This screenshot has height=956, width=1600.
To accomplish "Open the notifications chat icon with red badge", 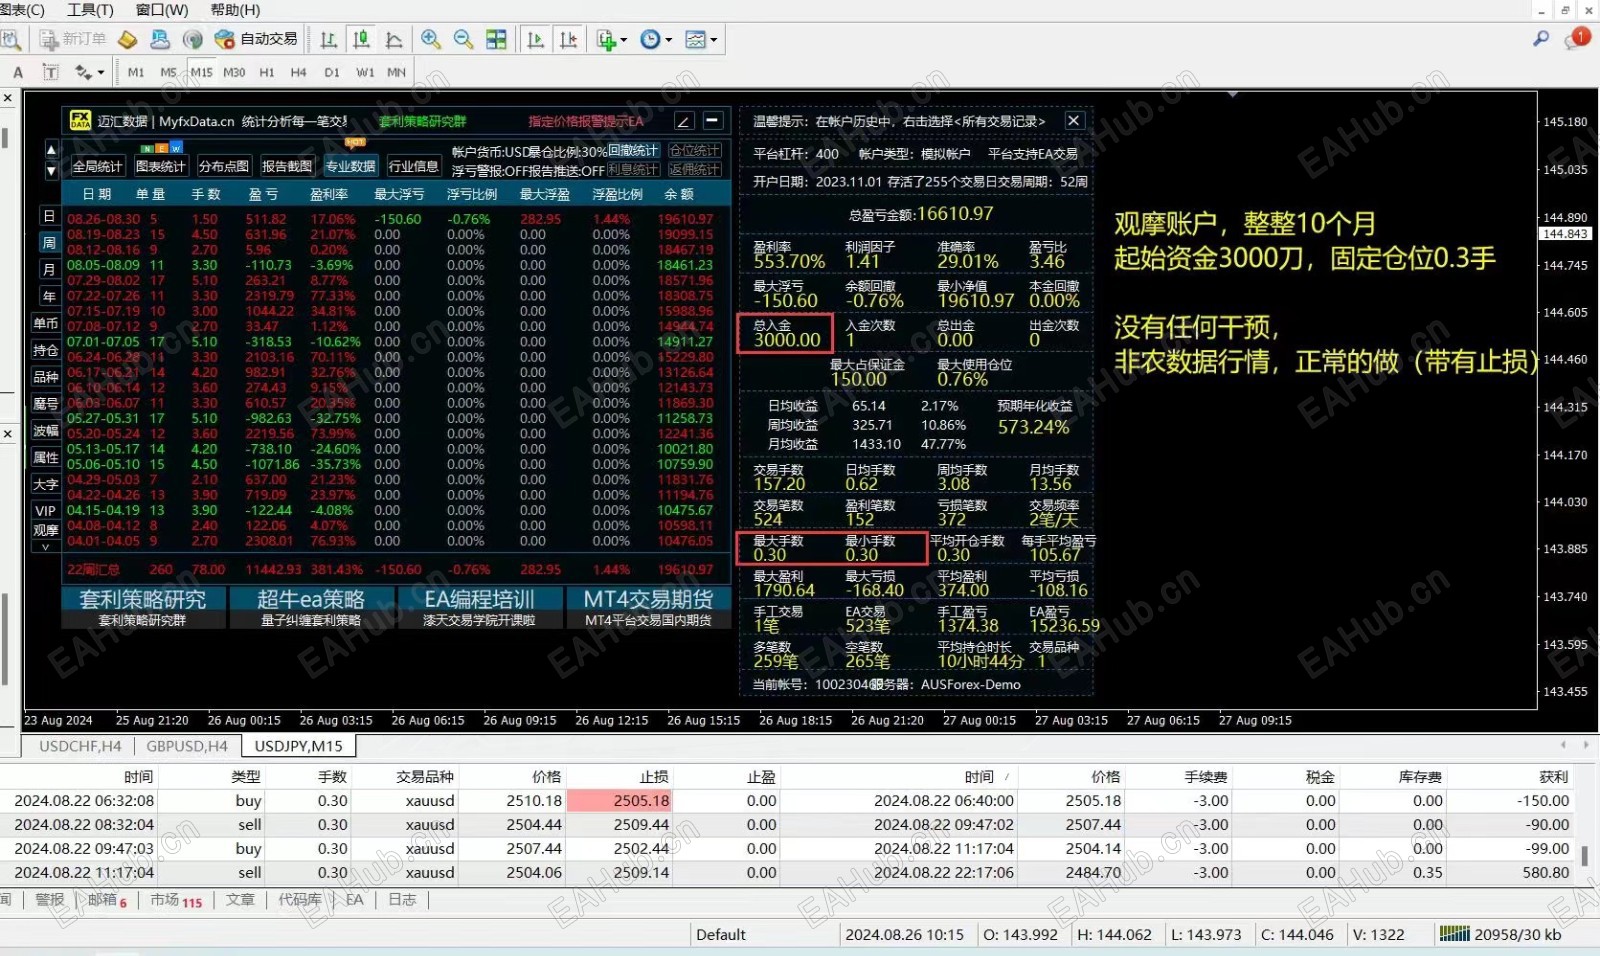I will click(x=1577, y=39).
